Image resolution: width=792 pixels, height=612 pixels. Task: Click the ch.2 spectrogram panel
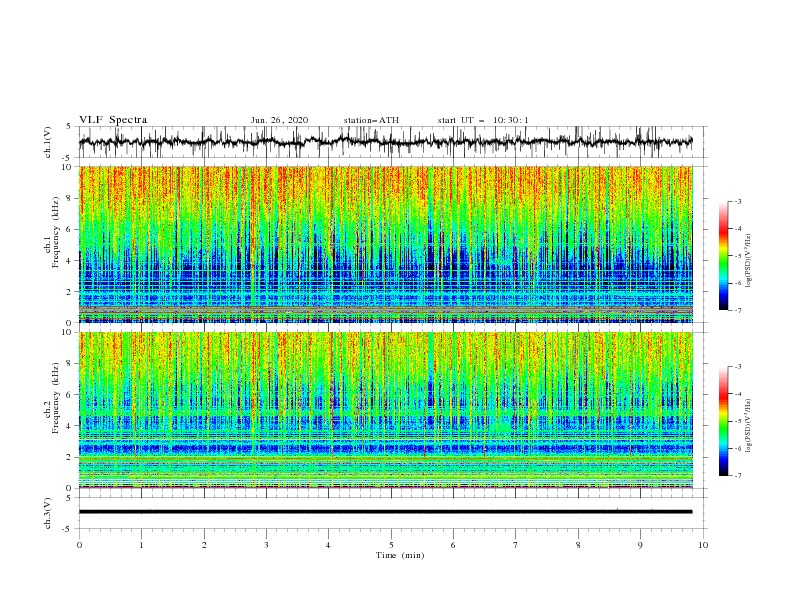[x=385, y=410]
